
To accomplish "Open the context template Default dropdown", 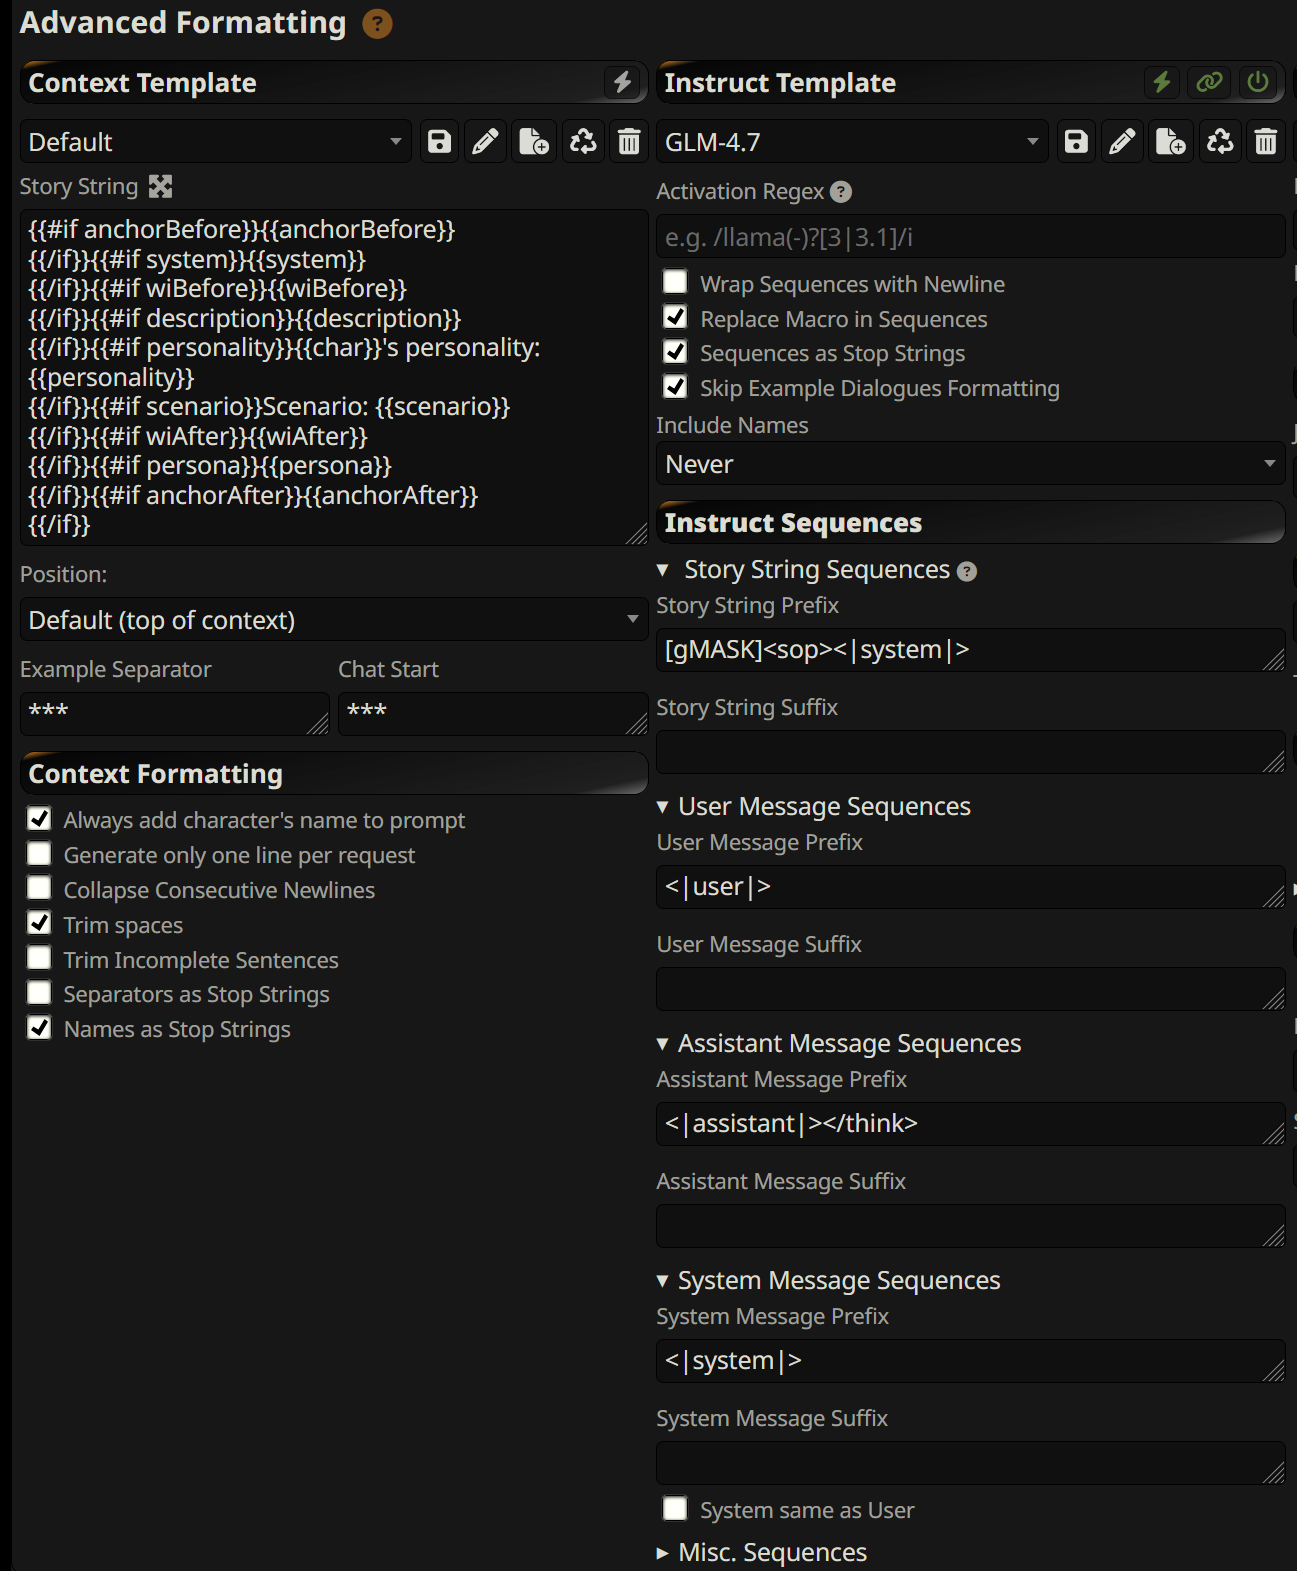I will pos(215,142).
